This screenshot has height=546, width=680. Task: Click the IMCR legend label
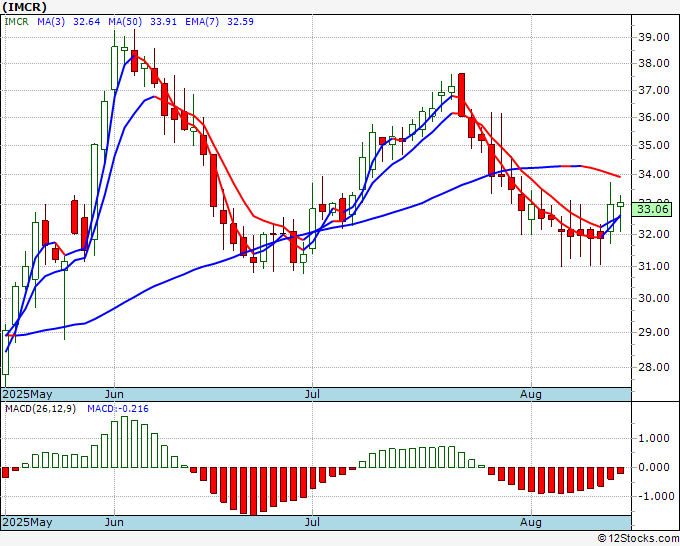coord(16,22)
